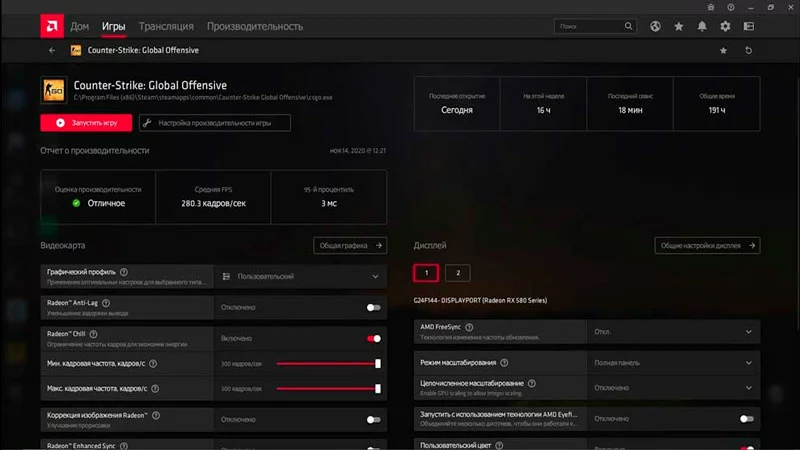Show help for Макс. кадровая частота

click(155, 388)
